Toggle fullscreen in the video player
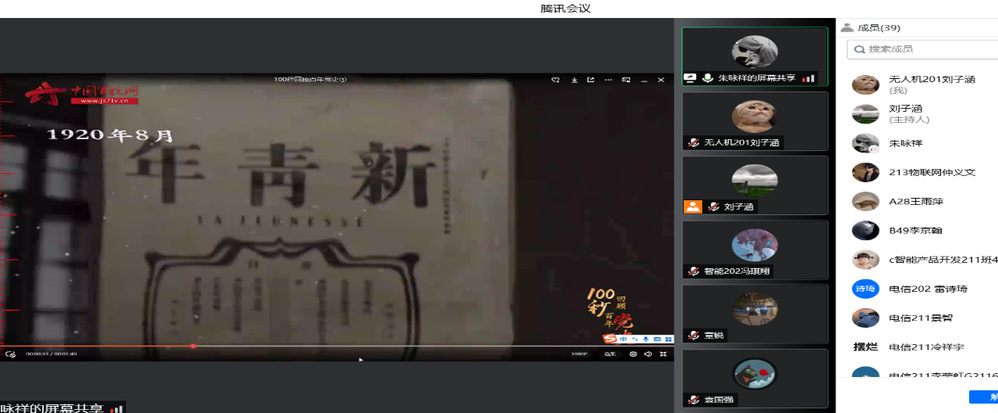998x413 pixels. pos(663,354)
